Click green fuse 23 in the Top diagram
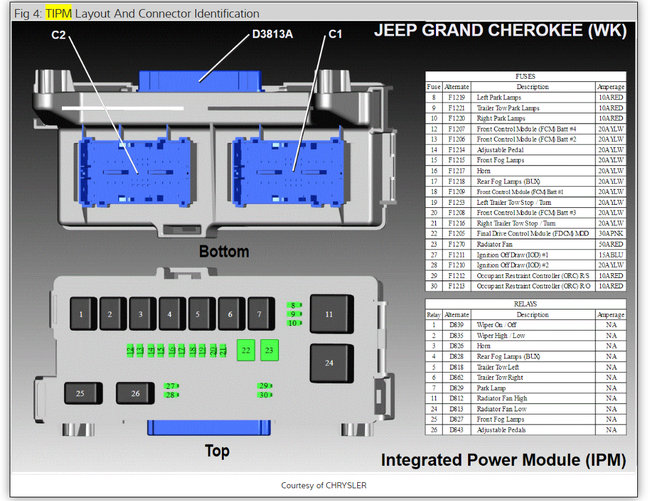 click(x=269, y=350)
